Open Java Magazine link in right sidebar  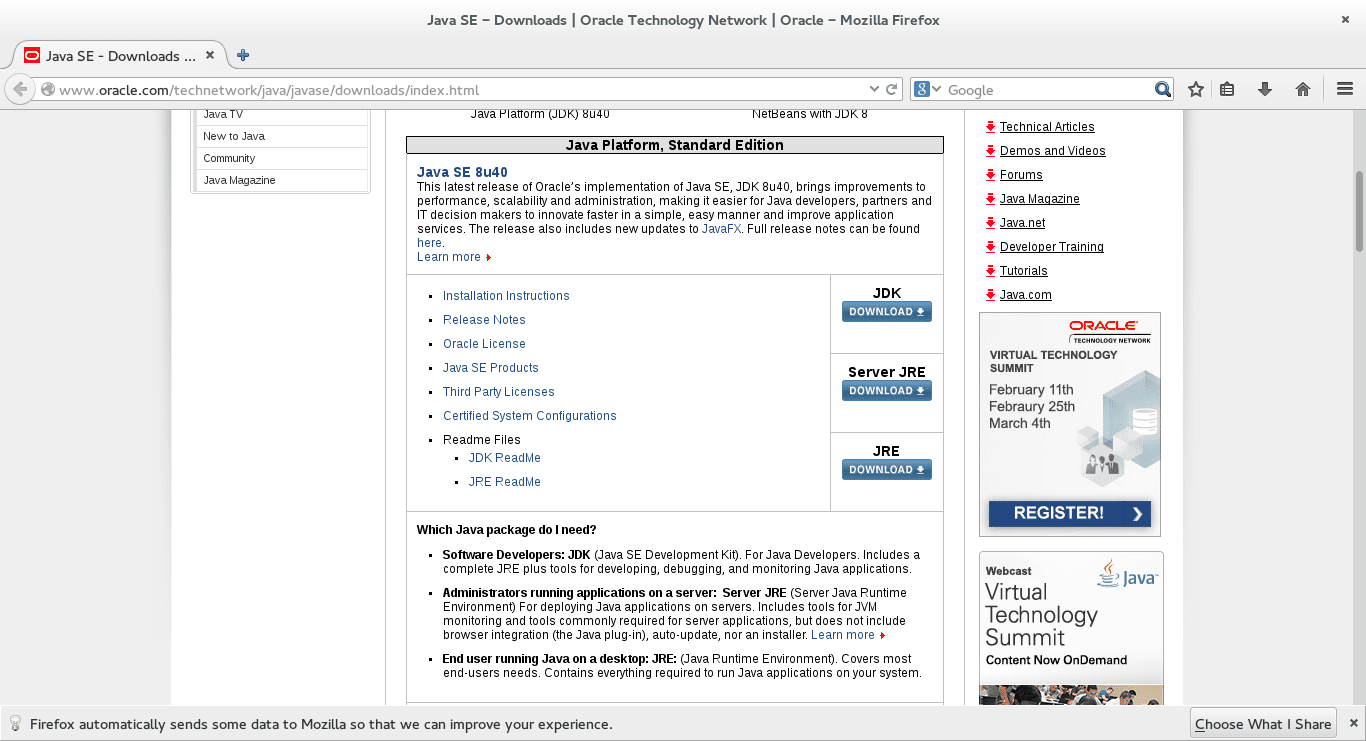pos(1040,199)
